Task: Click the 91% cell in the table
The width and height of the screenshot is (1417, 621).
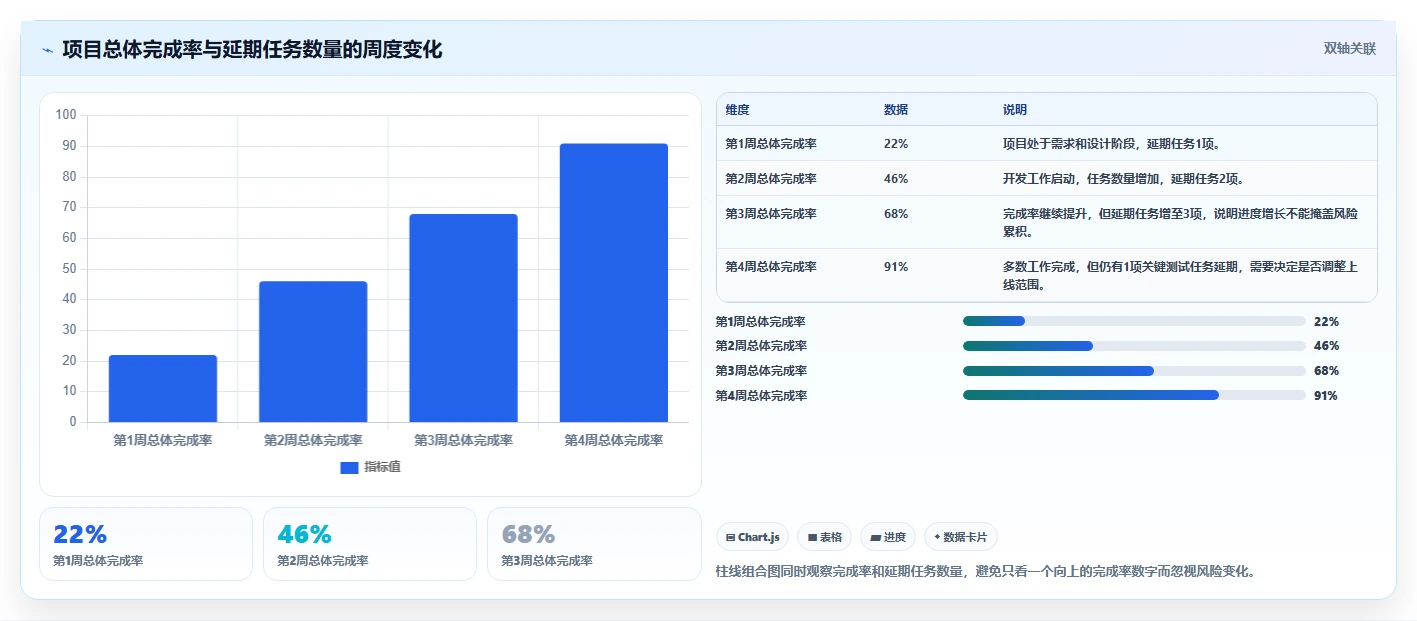Action: pyautogui.click(x=896, y=267)
